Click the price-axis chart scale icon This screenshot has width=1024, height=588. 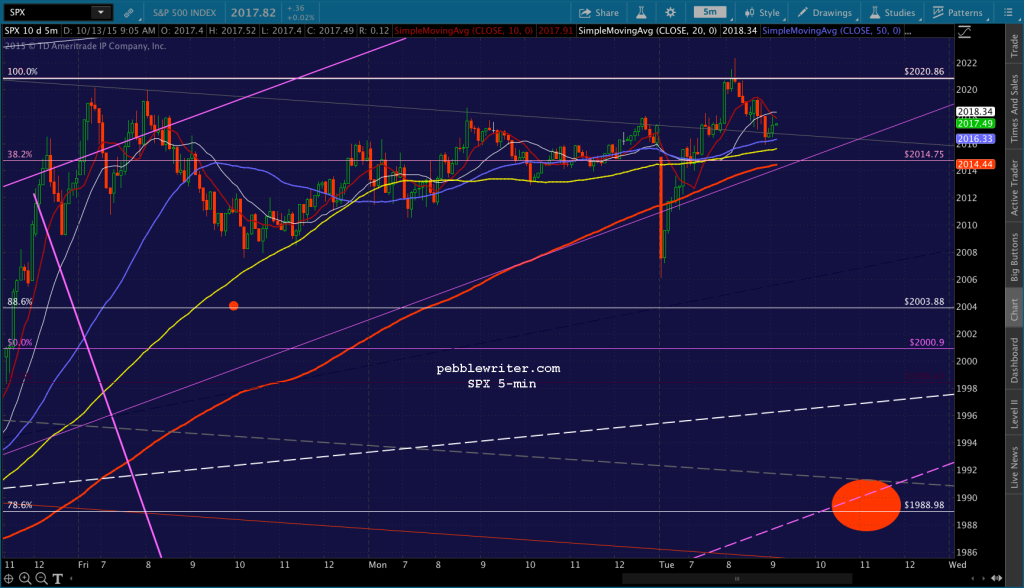[x=964, y=32]
